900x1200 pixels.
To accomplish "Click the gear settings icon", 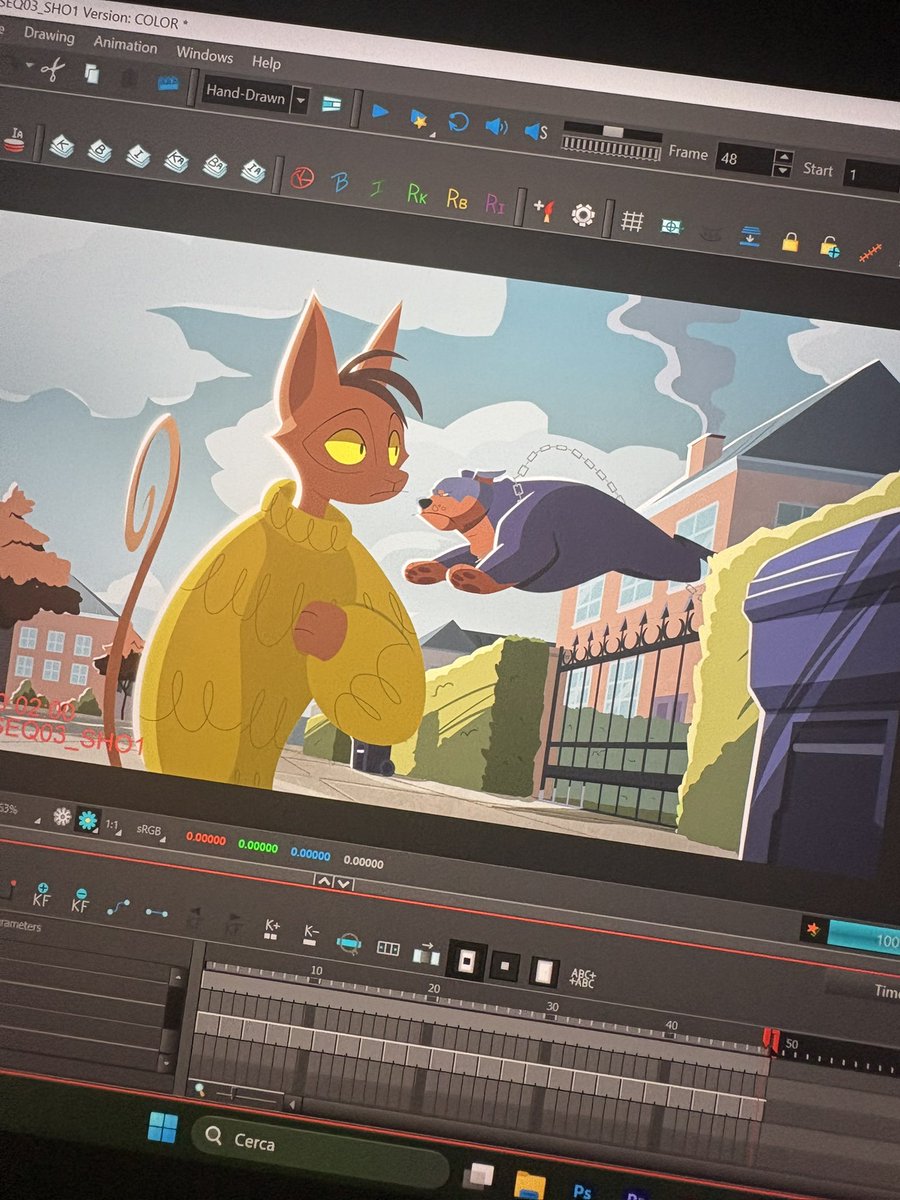I will [583, 214].
